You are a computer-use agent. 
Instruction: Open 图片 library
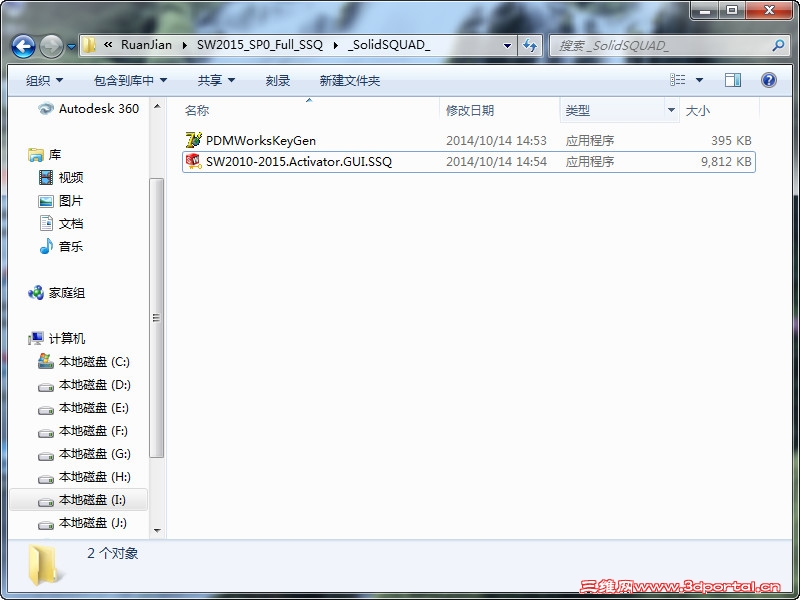(61, 201)
